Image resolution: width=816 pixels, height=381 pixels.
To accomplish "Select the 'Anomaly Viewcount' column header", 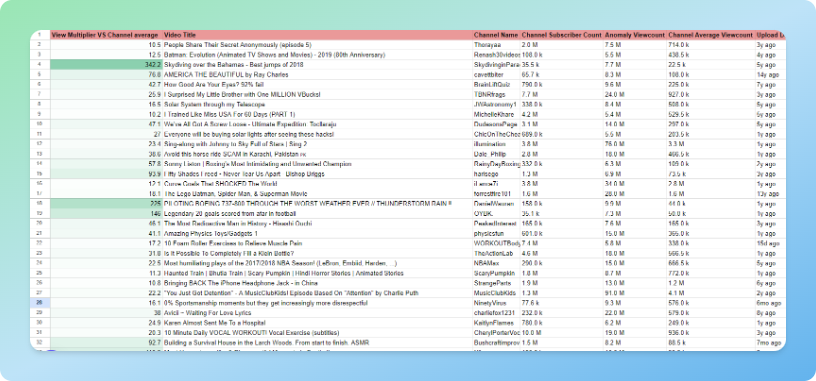I will 635,35.
